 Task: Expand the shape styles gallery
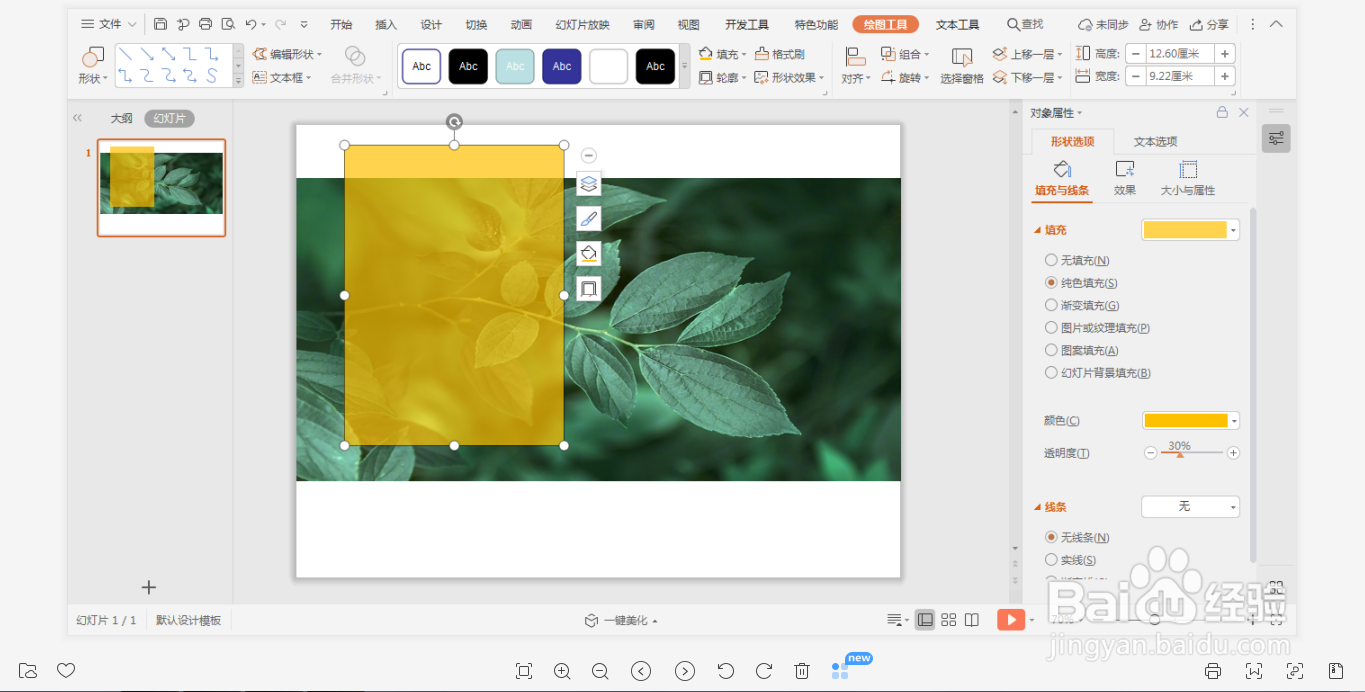point(685,66)
